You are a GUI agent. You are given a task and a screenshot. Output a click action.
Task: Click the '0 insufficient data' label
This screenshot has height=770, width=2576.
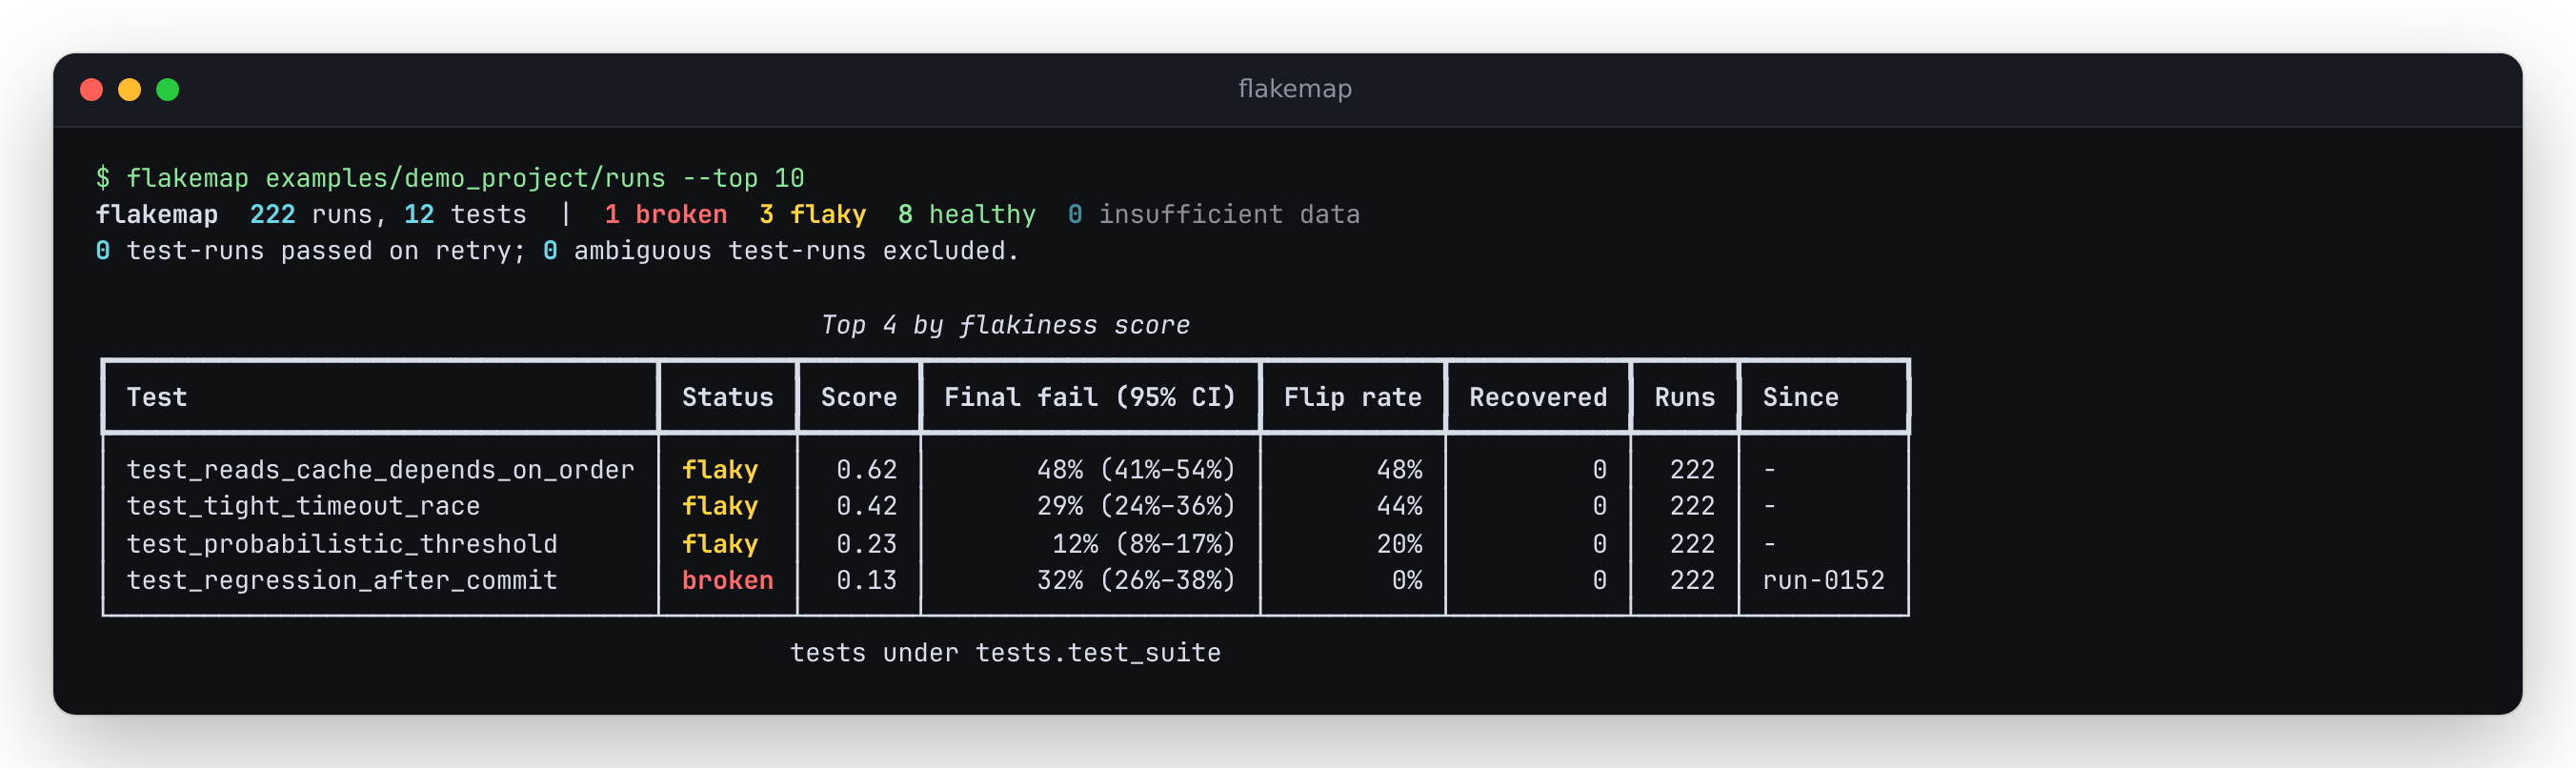point(1214,215)
